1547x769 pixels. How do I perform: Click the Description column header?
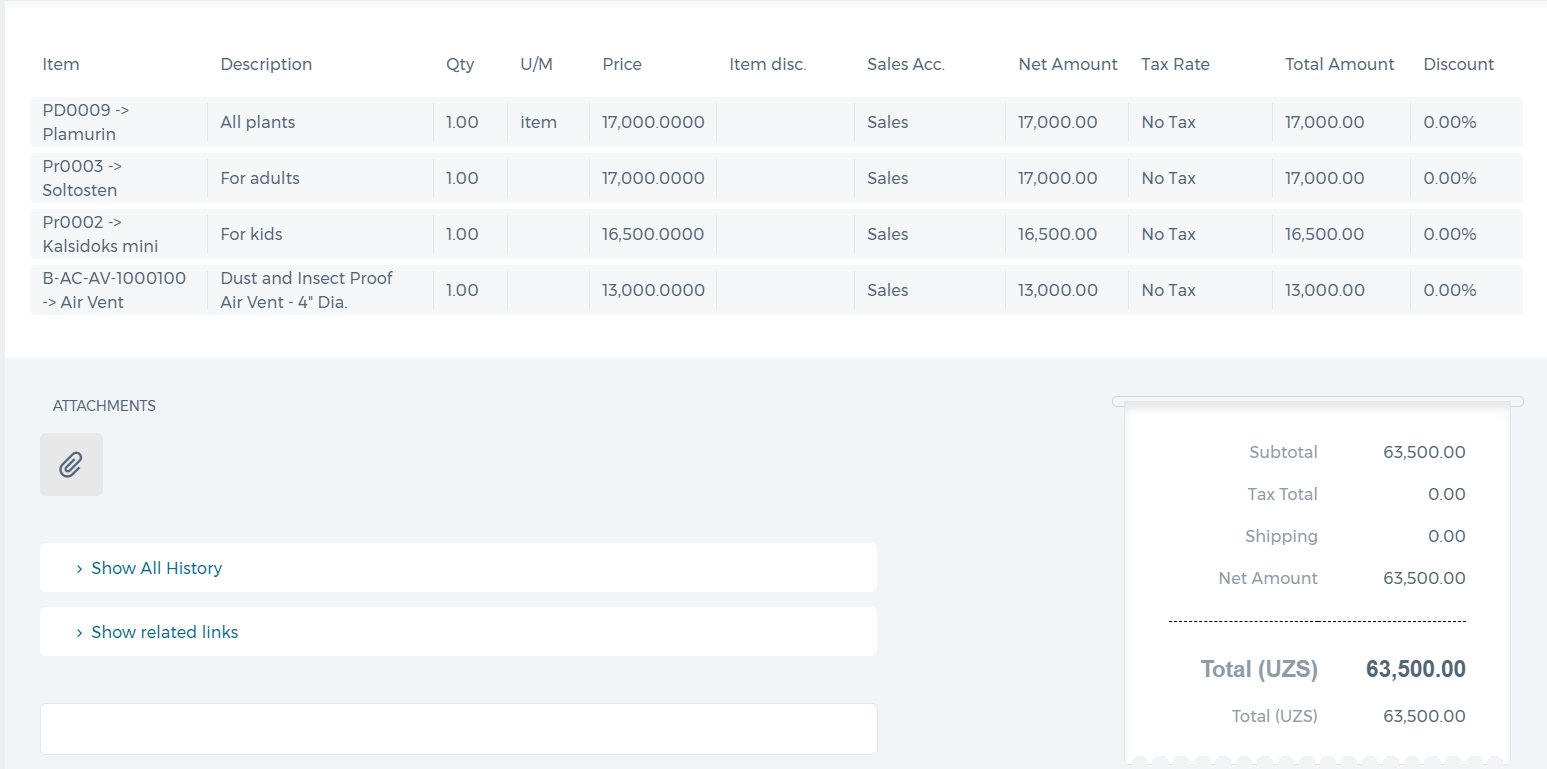(x=266, y=64)
